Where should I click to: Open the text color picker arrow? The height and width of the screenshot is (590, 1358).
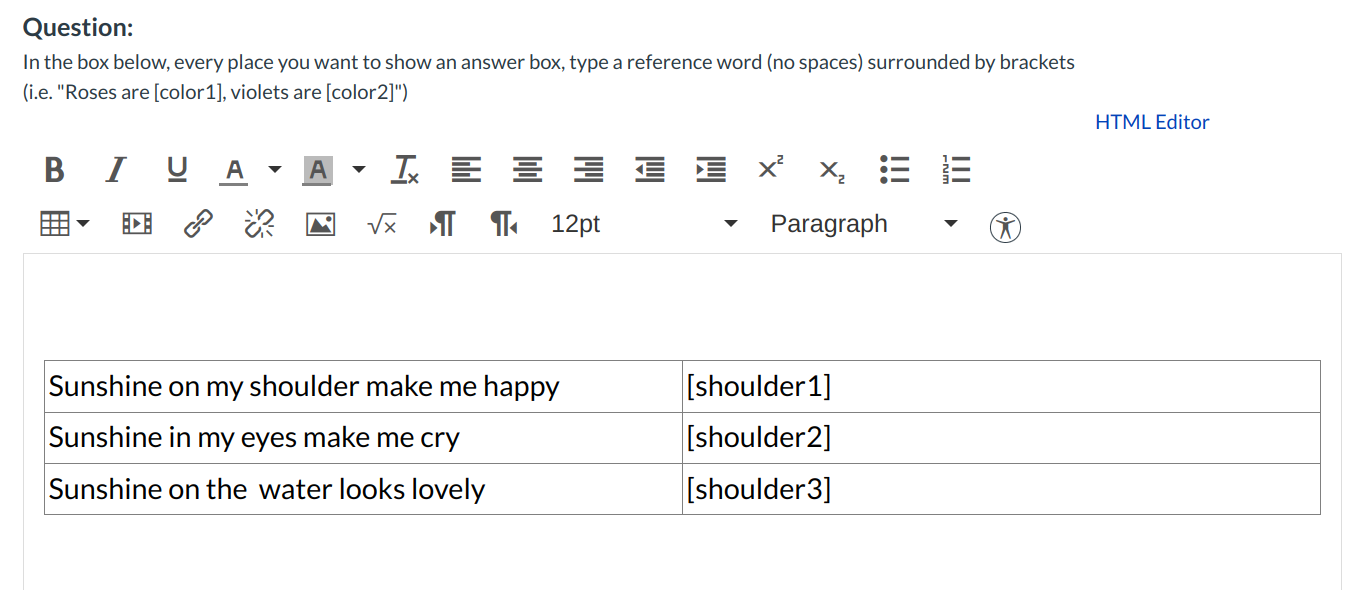[275, 170]
